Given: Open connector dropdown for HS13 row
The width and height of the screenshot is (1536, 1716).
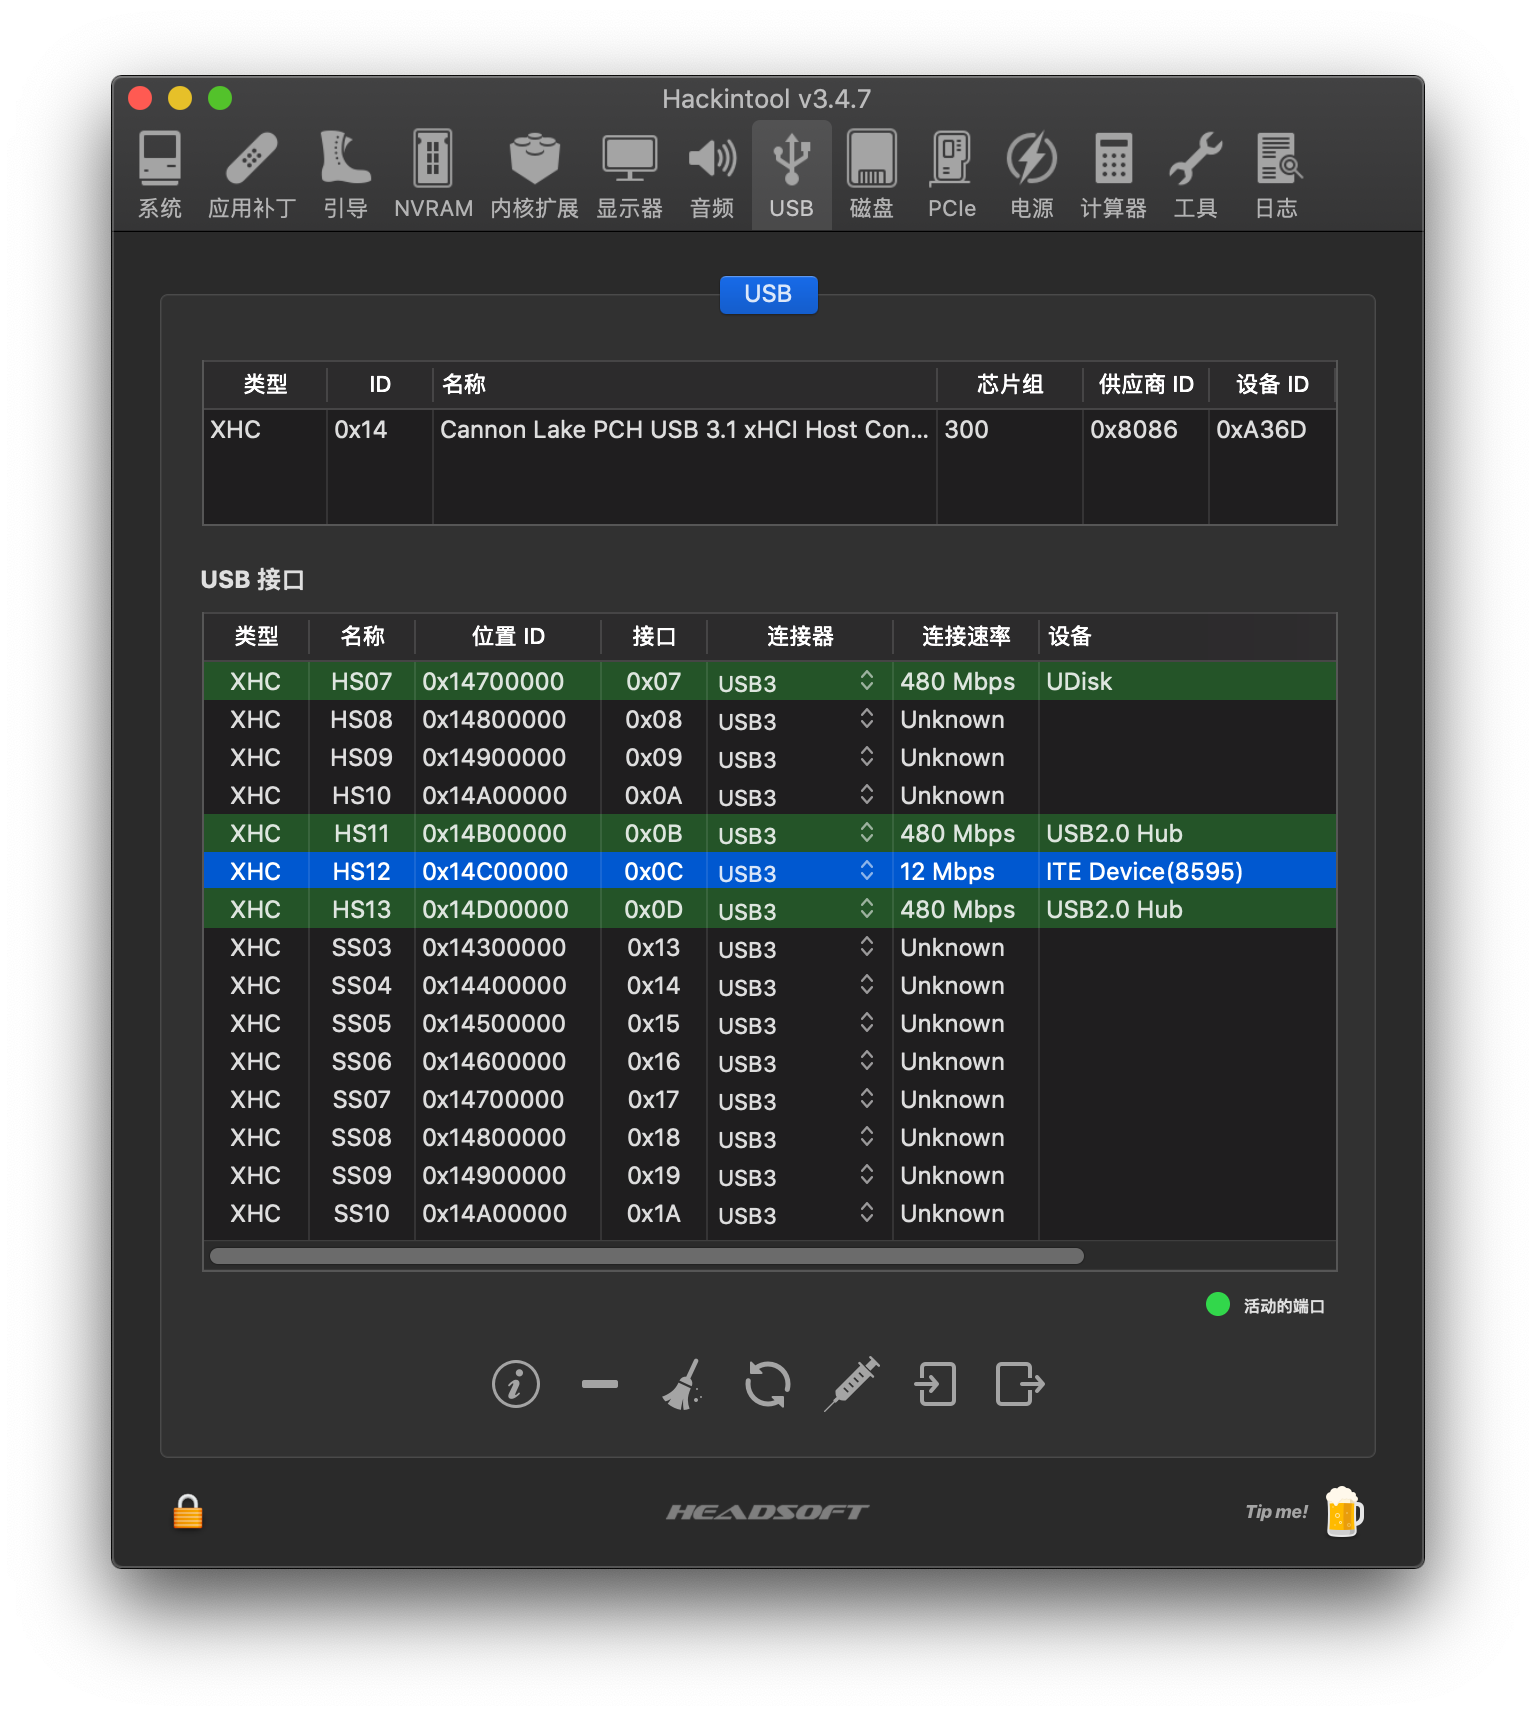Looking at the screenshot, I should pyautogui.click(x=867, y=909).
